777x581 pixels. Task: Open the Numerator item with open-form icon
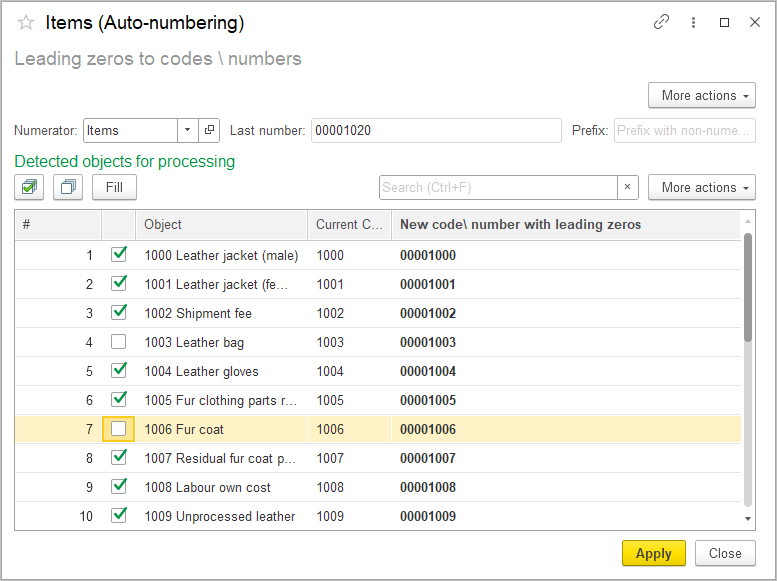209,130
